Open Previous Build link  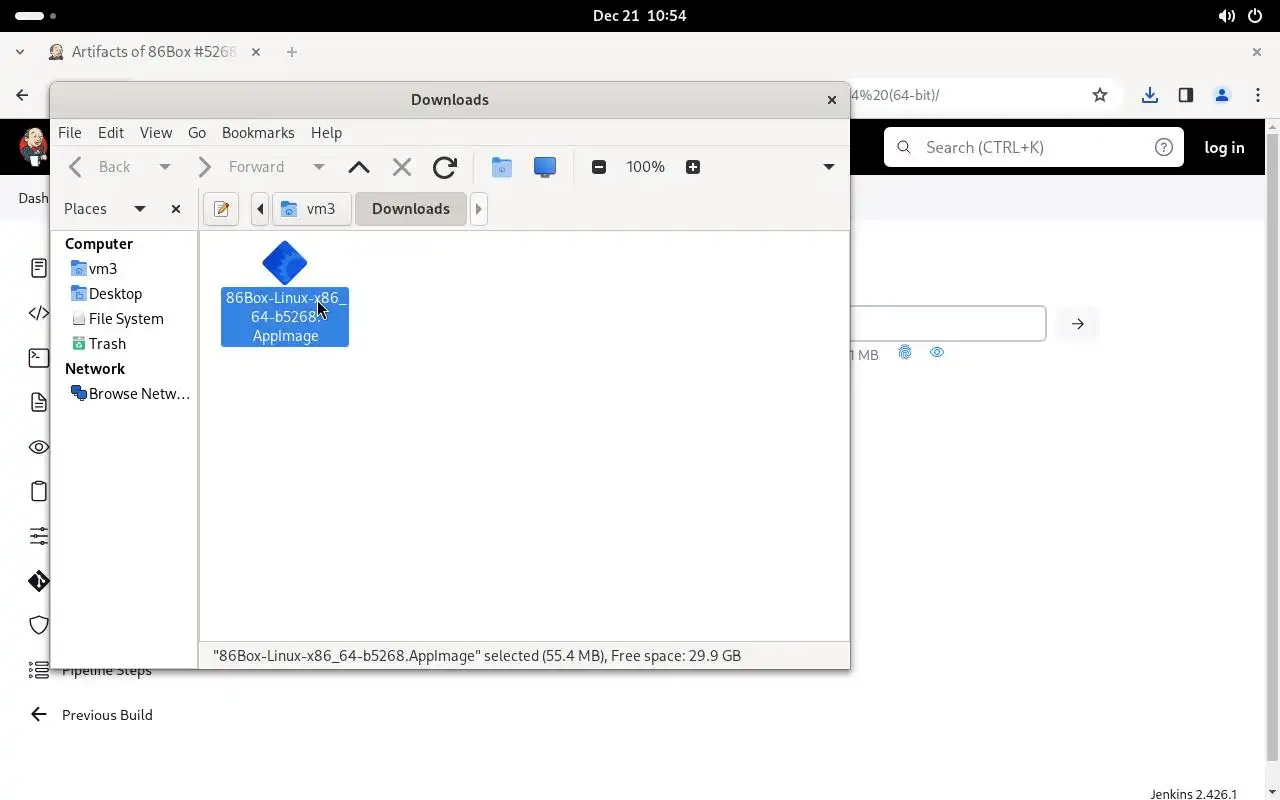pos(107,714)
